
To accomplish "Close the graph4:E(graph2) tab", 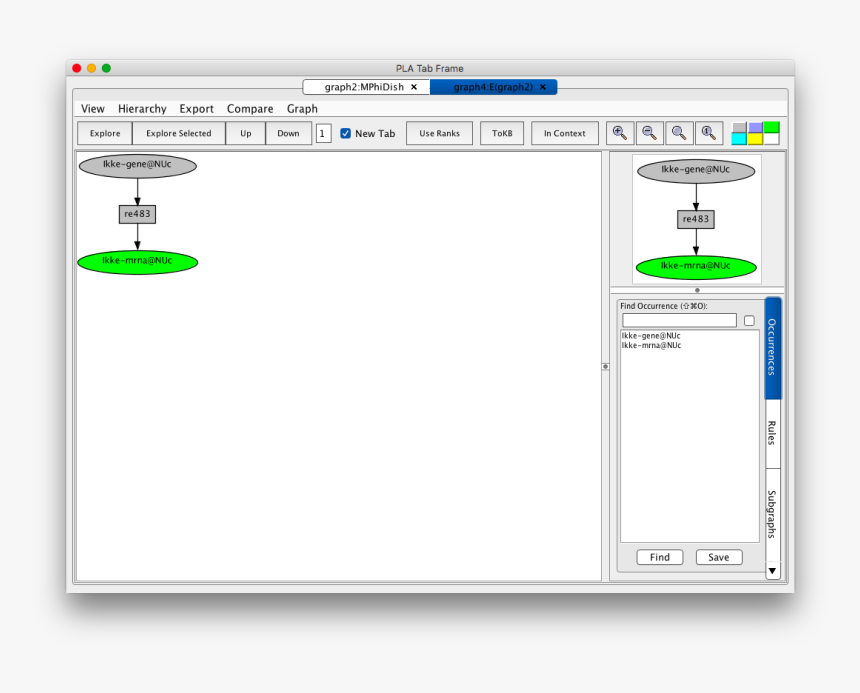I will coord(543,87).
